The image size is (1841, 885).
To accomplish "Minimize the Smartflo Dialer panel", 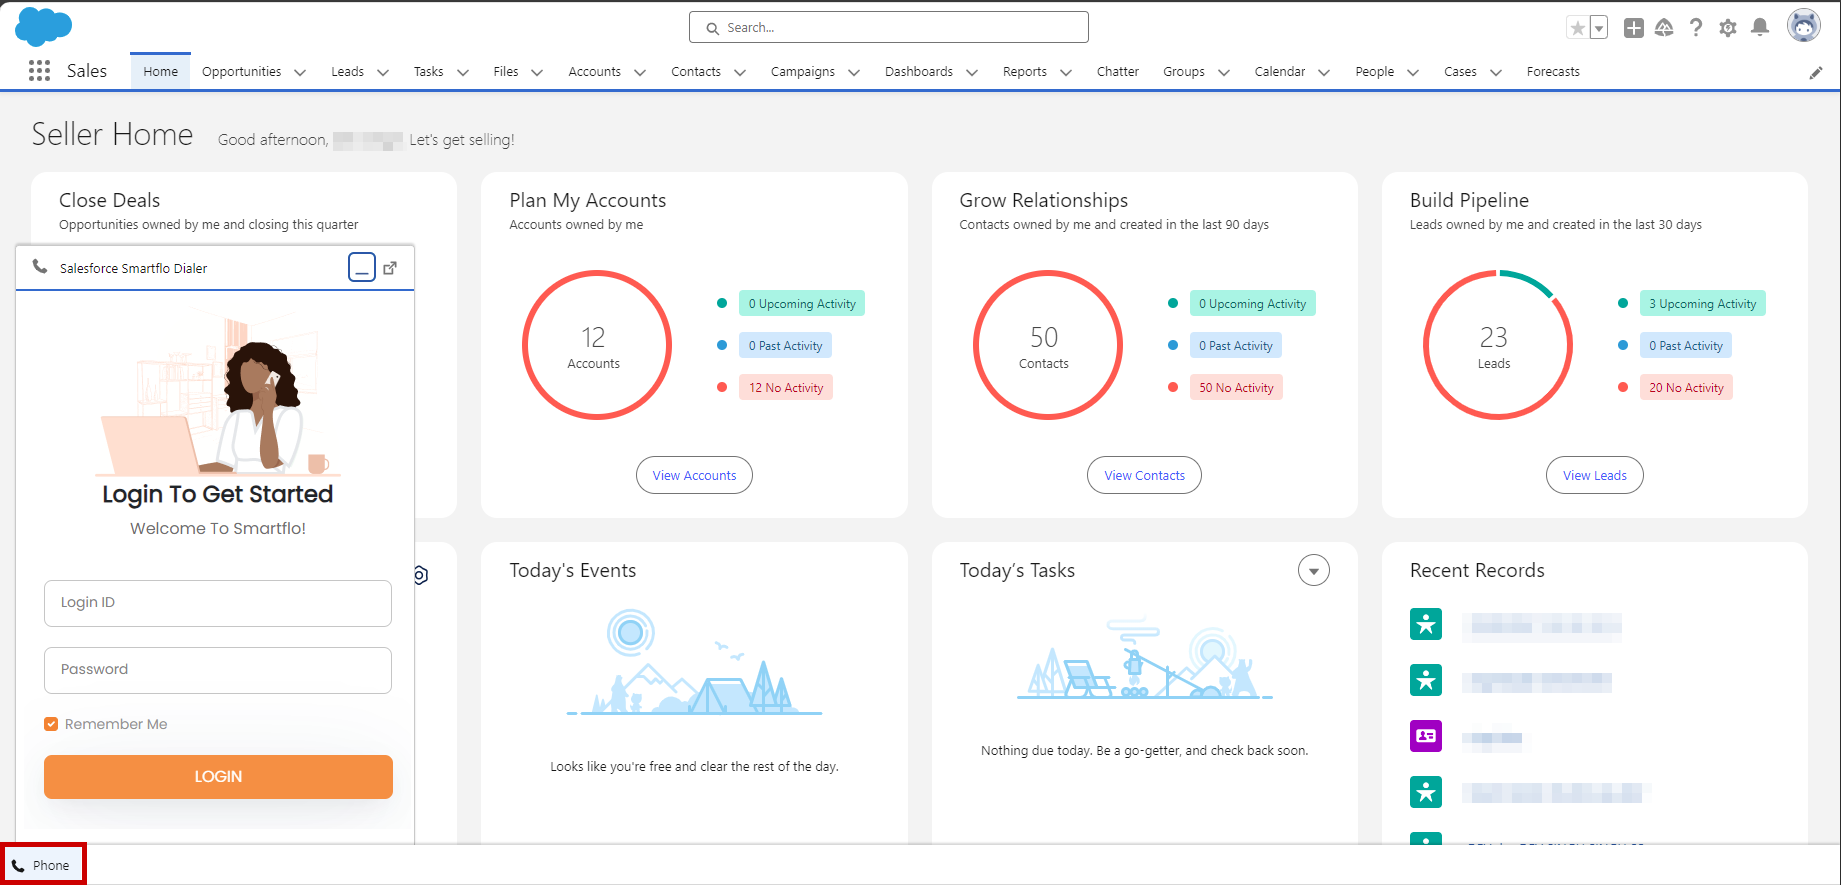I will coord(362,267).
